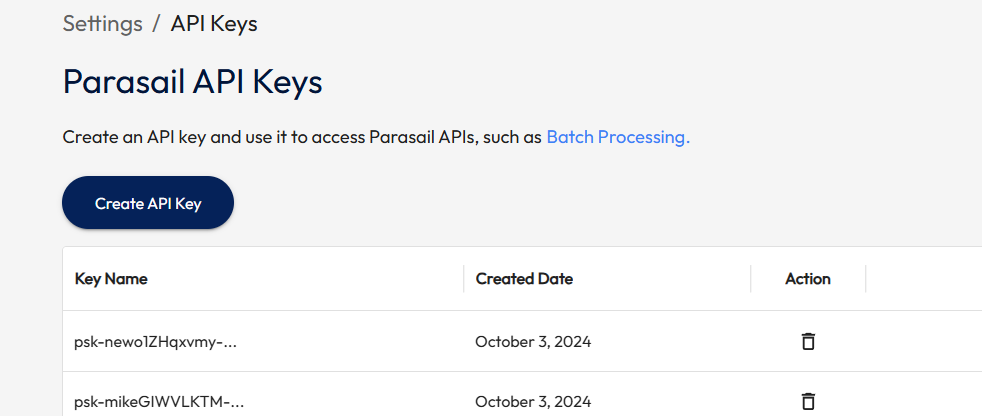Image resolution: width=982 pixels, height=416 pixels.
Task: Click divider right of the Action header
Action: (x=866, y=279)
